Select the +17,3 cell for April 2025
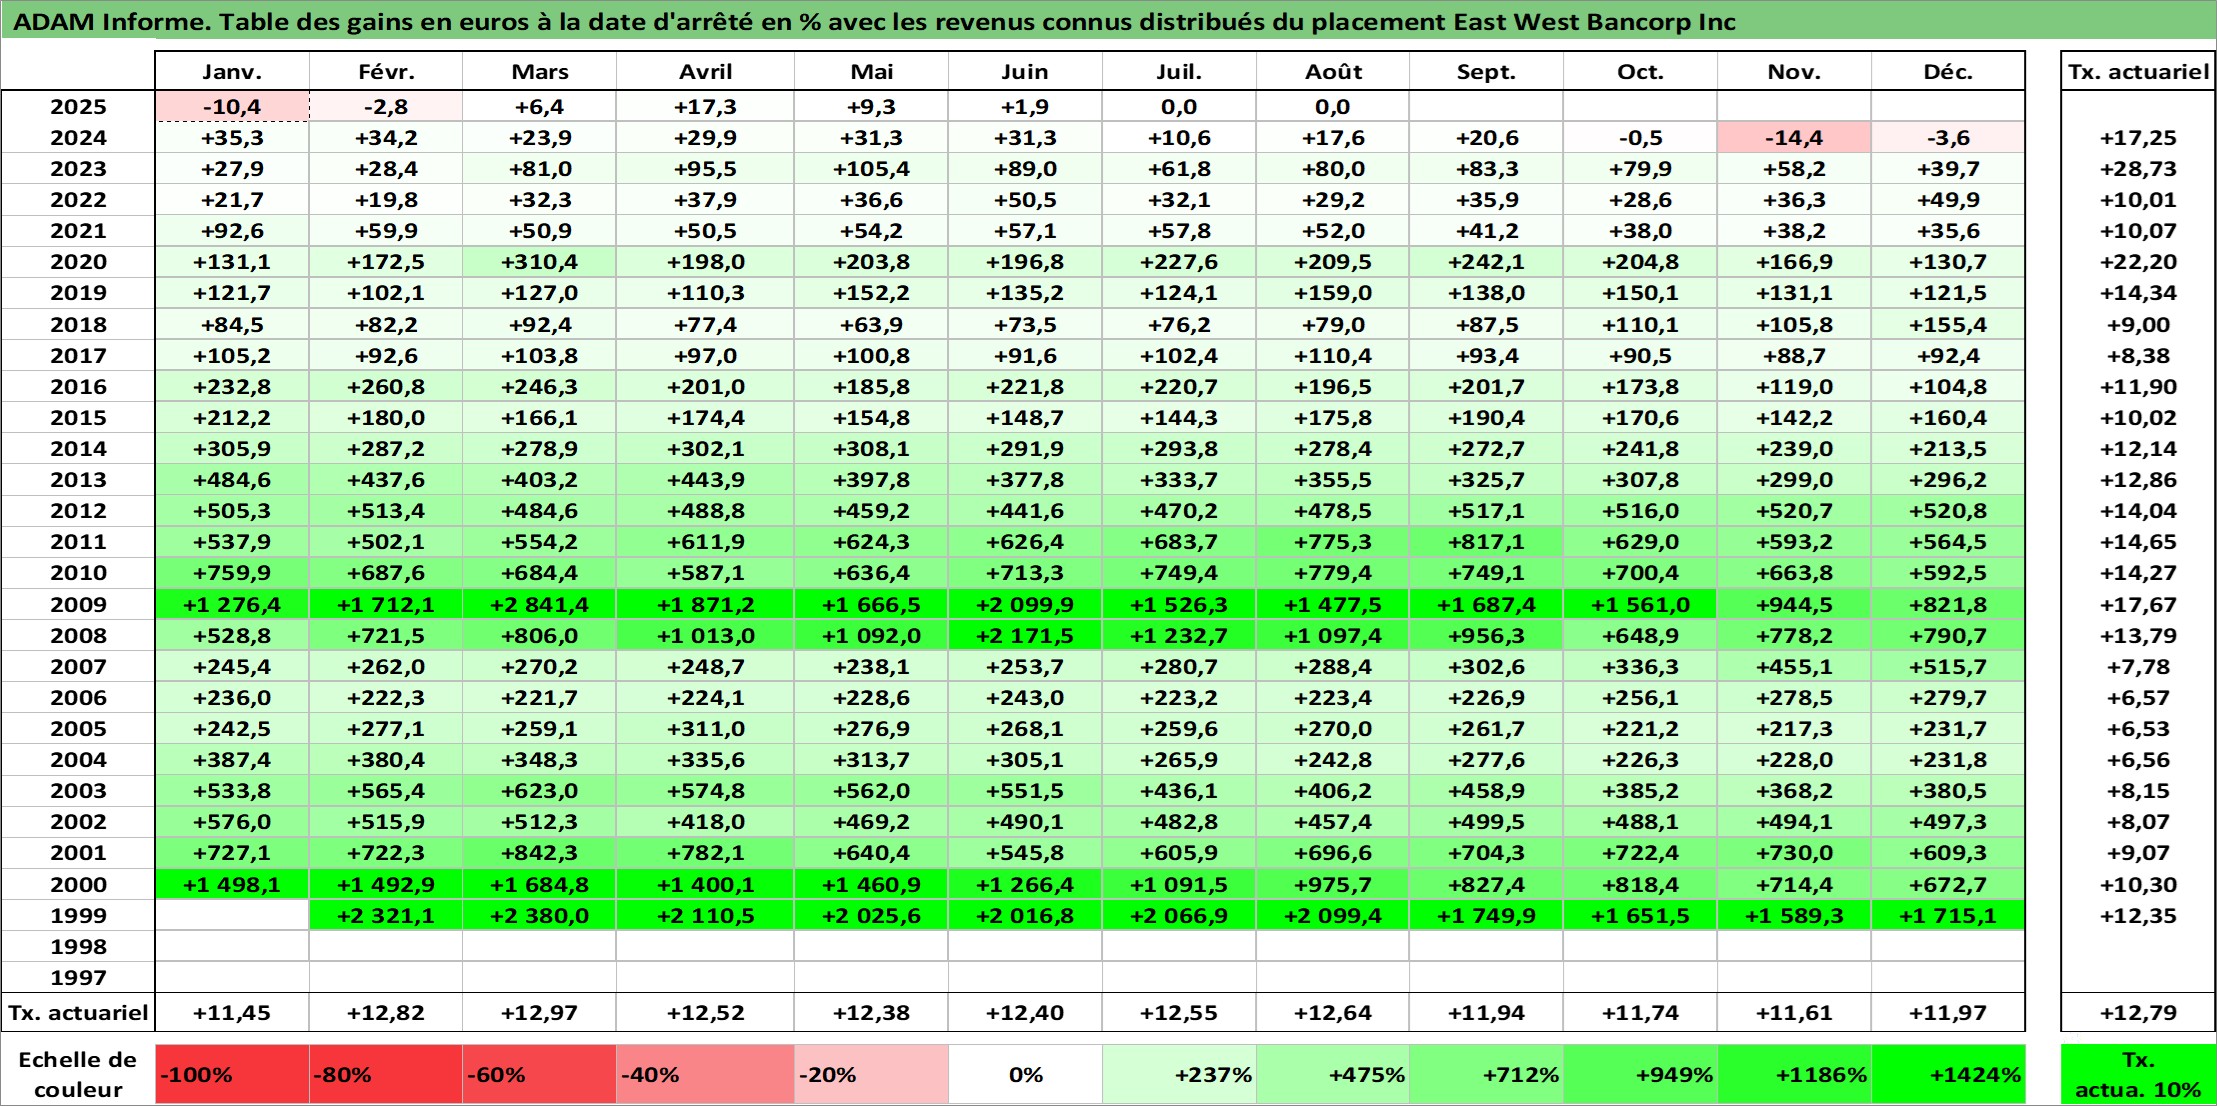2217x1106 pixels. point(706,107)
